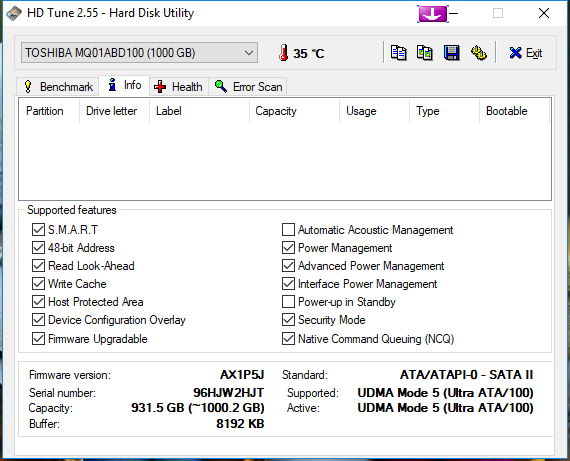This screenshot has height=461, width=570.
Task: Click the copy screenshot toolbar icon
Action: tap(425, 53)
